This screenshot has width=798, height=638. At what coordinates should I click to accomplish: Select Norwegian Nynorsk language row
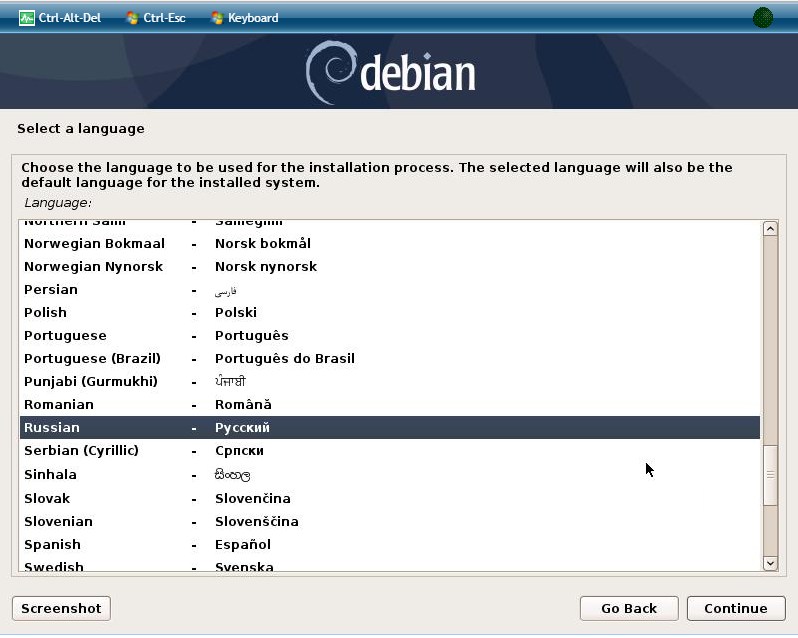click(x=390, y=267)
